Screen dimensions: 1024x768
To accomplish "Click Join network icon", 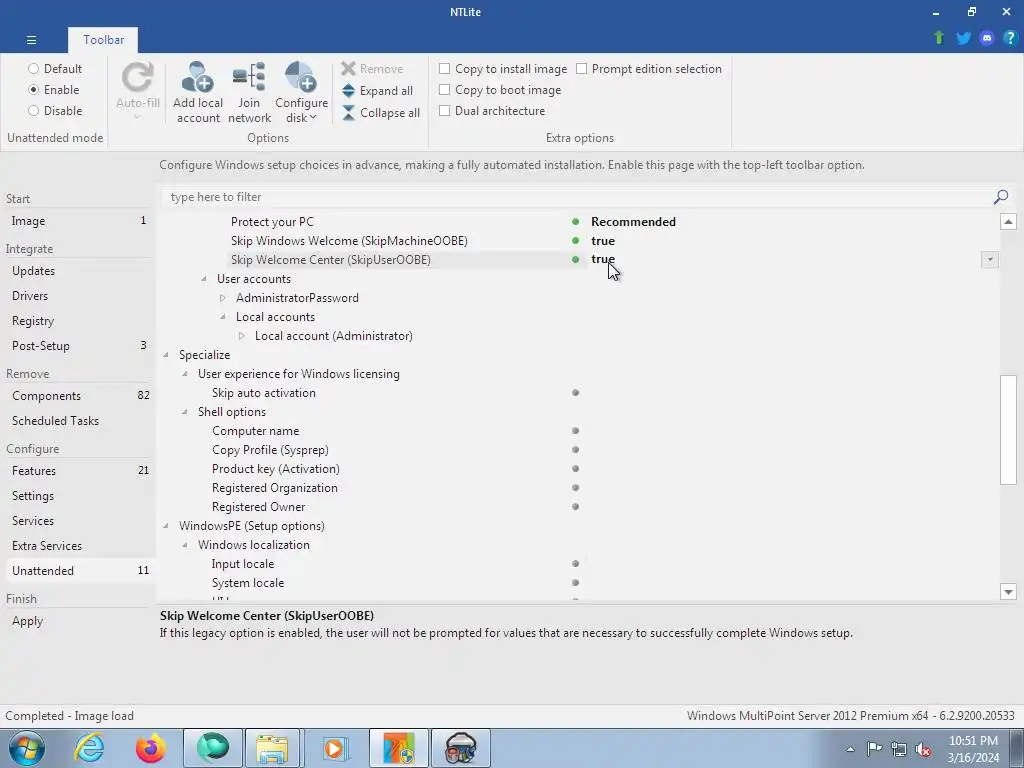I will (249, 78).
